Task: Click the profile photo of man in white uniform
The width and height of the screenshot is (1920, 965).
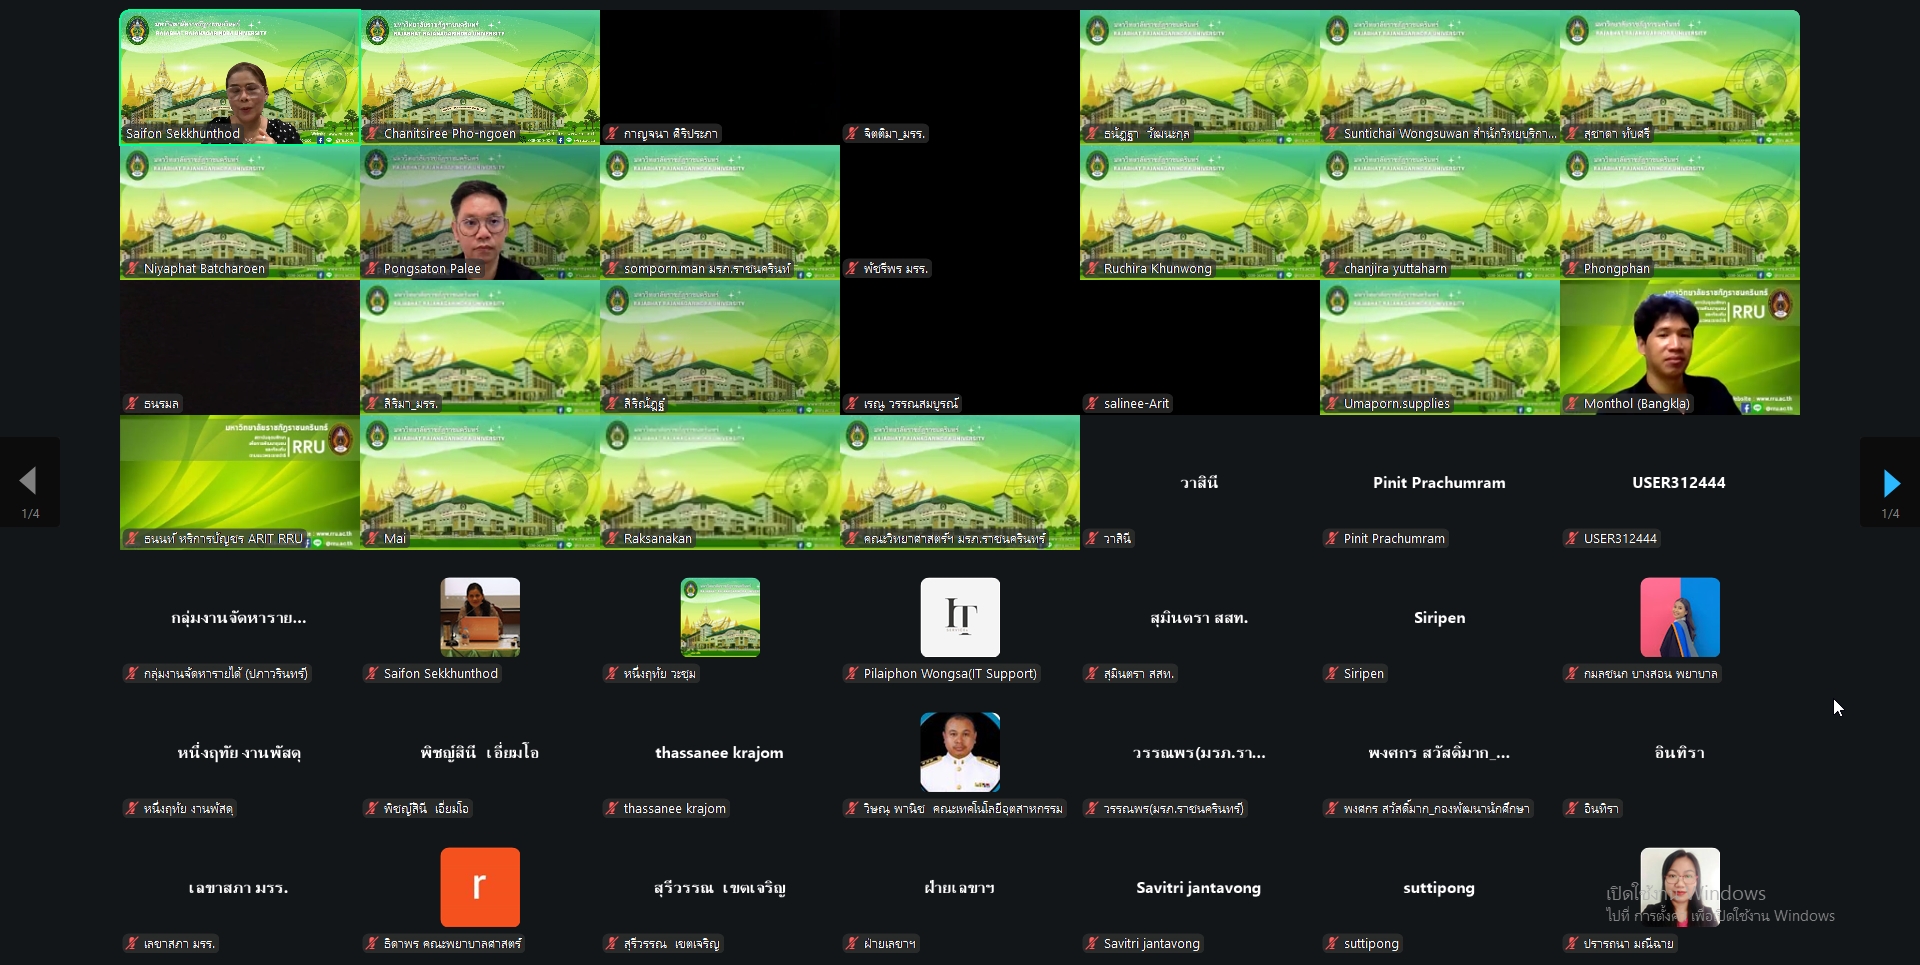Action: tap(960, 752)
